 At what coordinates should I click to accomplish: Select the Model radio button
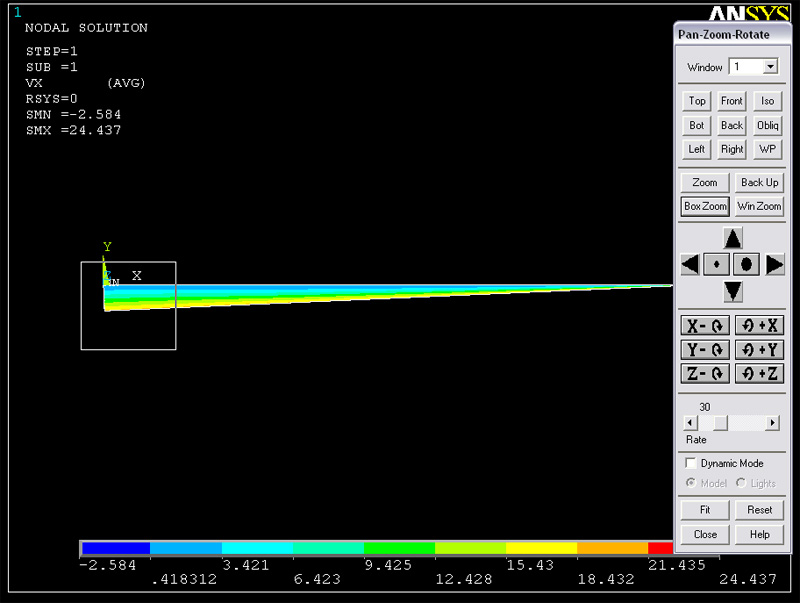coord(691,483)
